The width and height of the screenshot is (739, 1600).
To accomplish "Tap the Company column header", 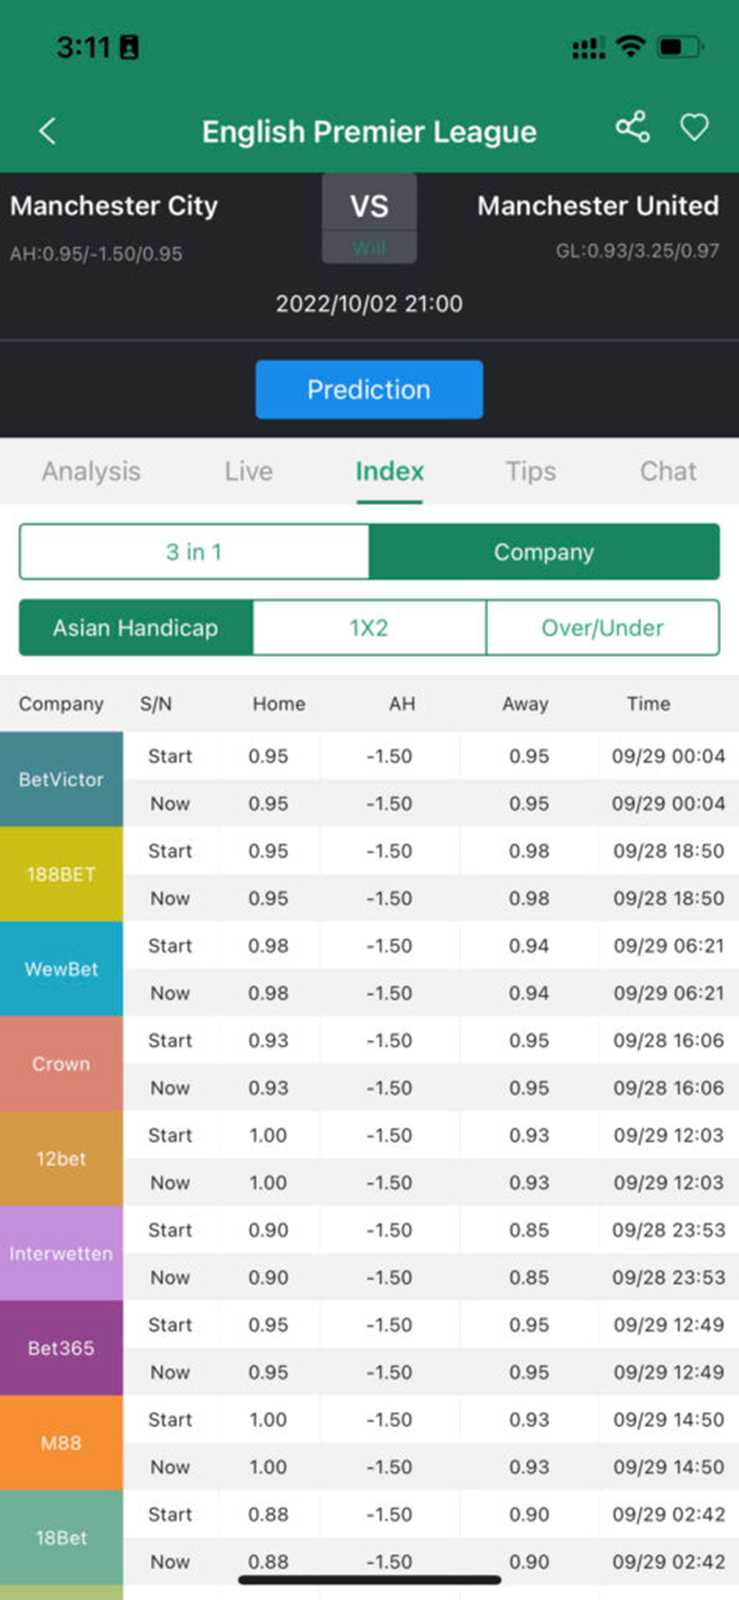I will (x=61, y=704).
